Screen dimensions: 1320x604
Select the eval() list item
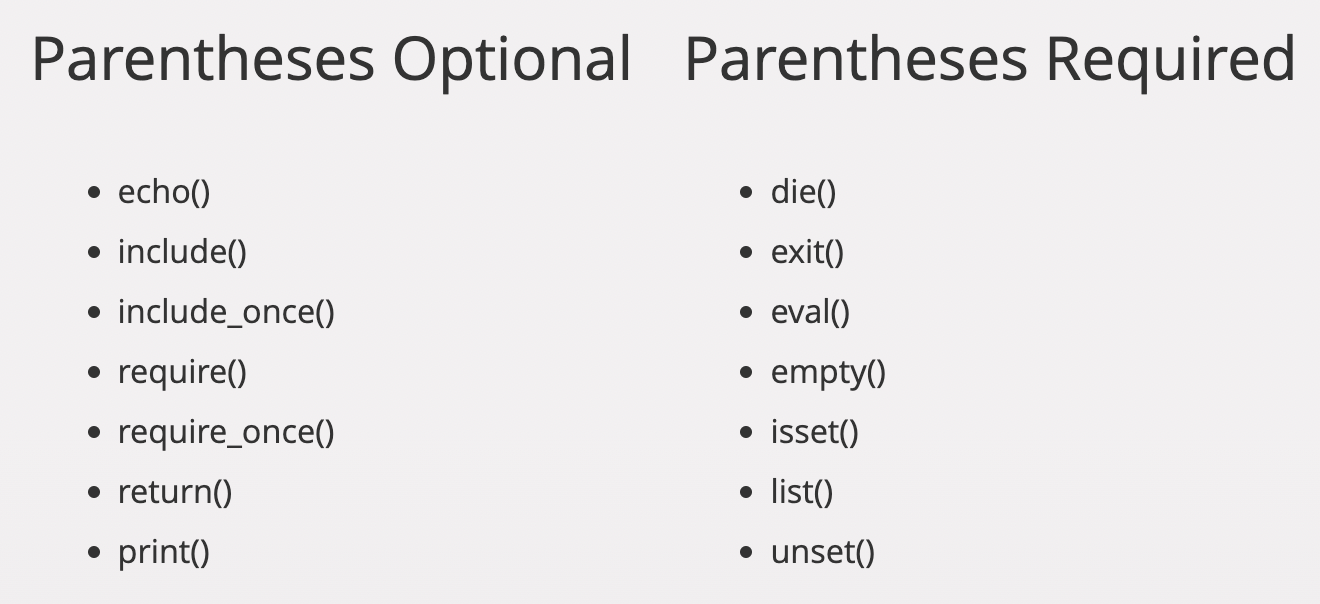click(x=810, y=312)
